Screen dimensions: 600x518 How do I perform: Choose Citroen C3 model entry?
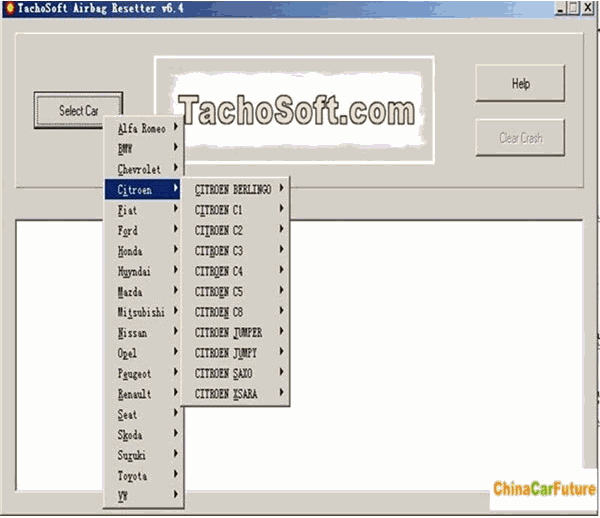click(x=234, y=251)
